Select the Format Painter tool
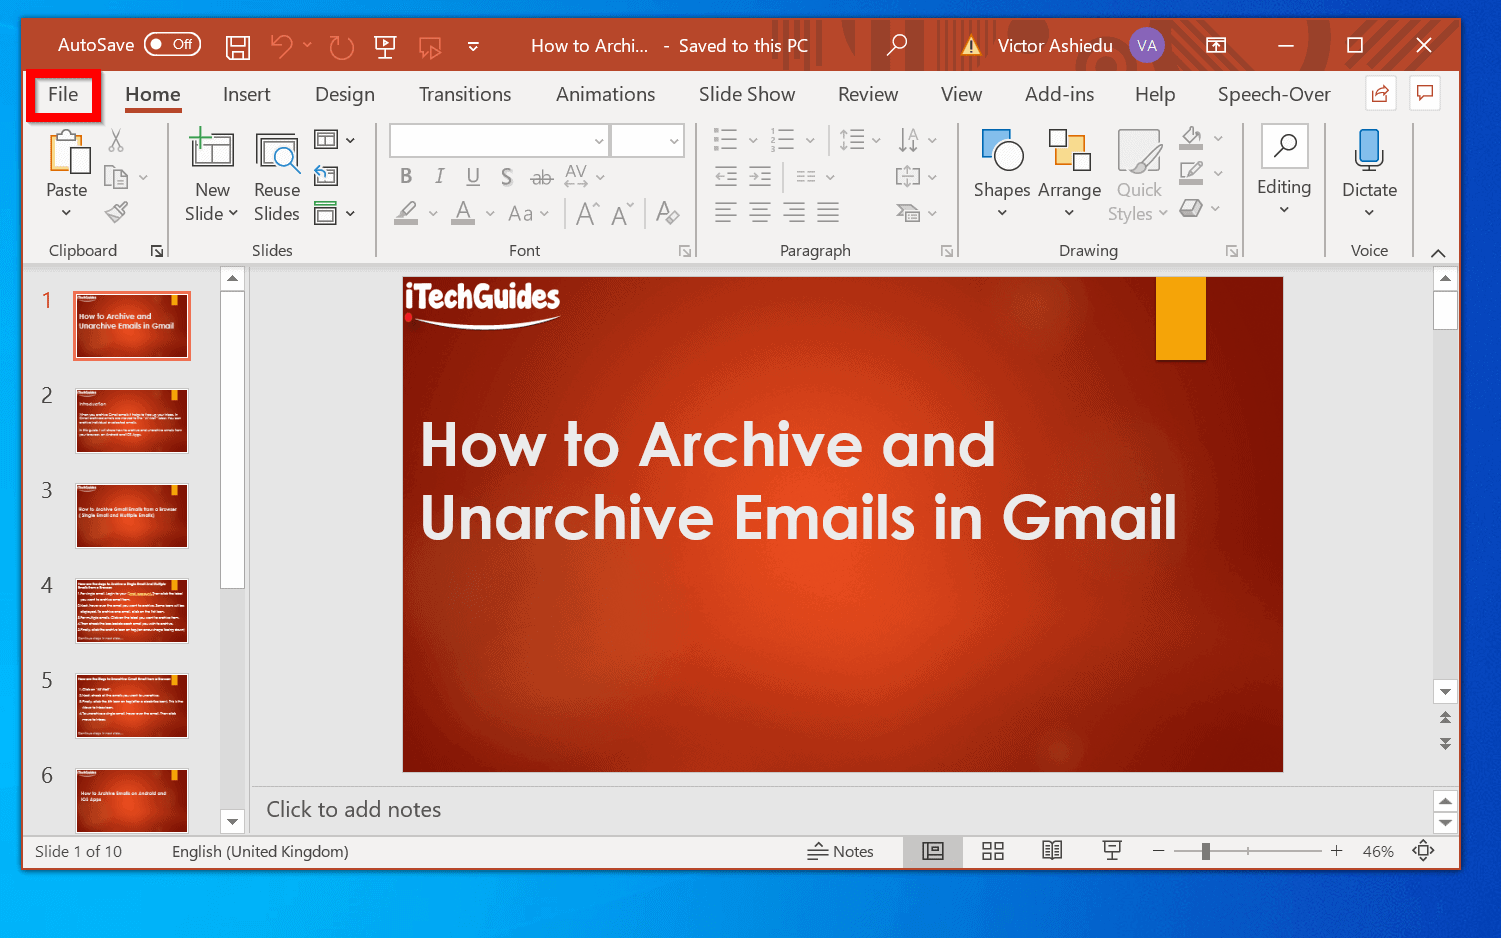The width and height of the screenshot is (1501, 938). coord(116,212)
